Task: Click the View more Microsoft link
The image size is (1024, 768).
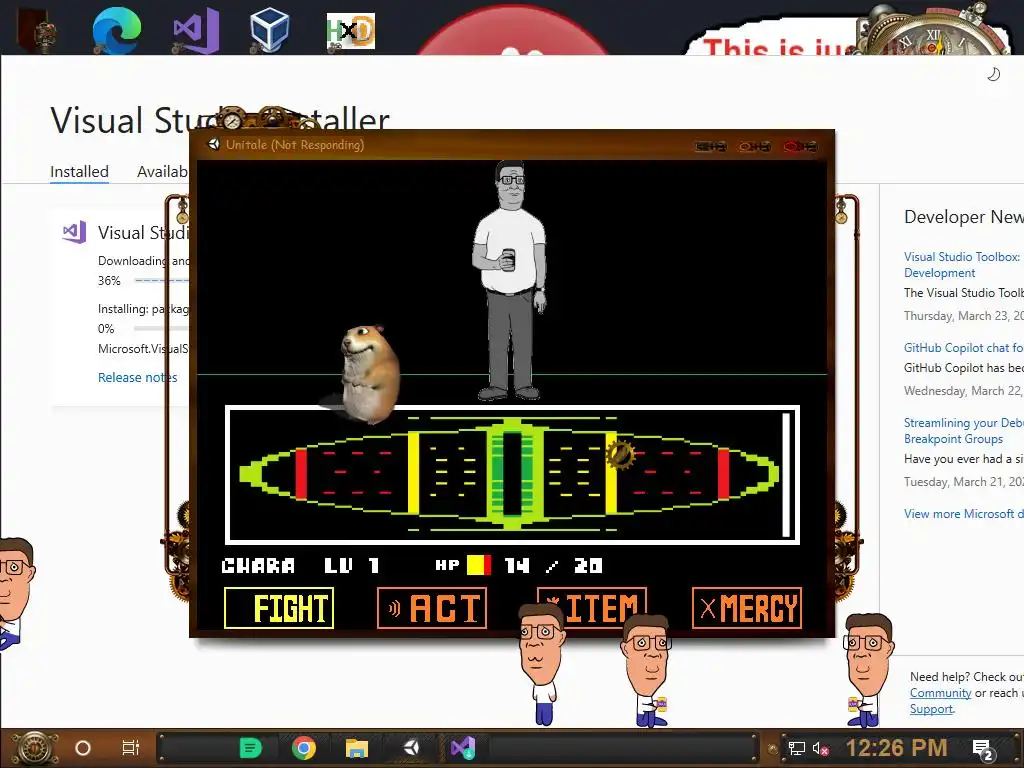Action: (x=963, y=514)
